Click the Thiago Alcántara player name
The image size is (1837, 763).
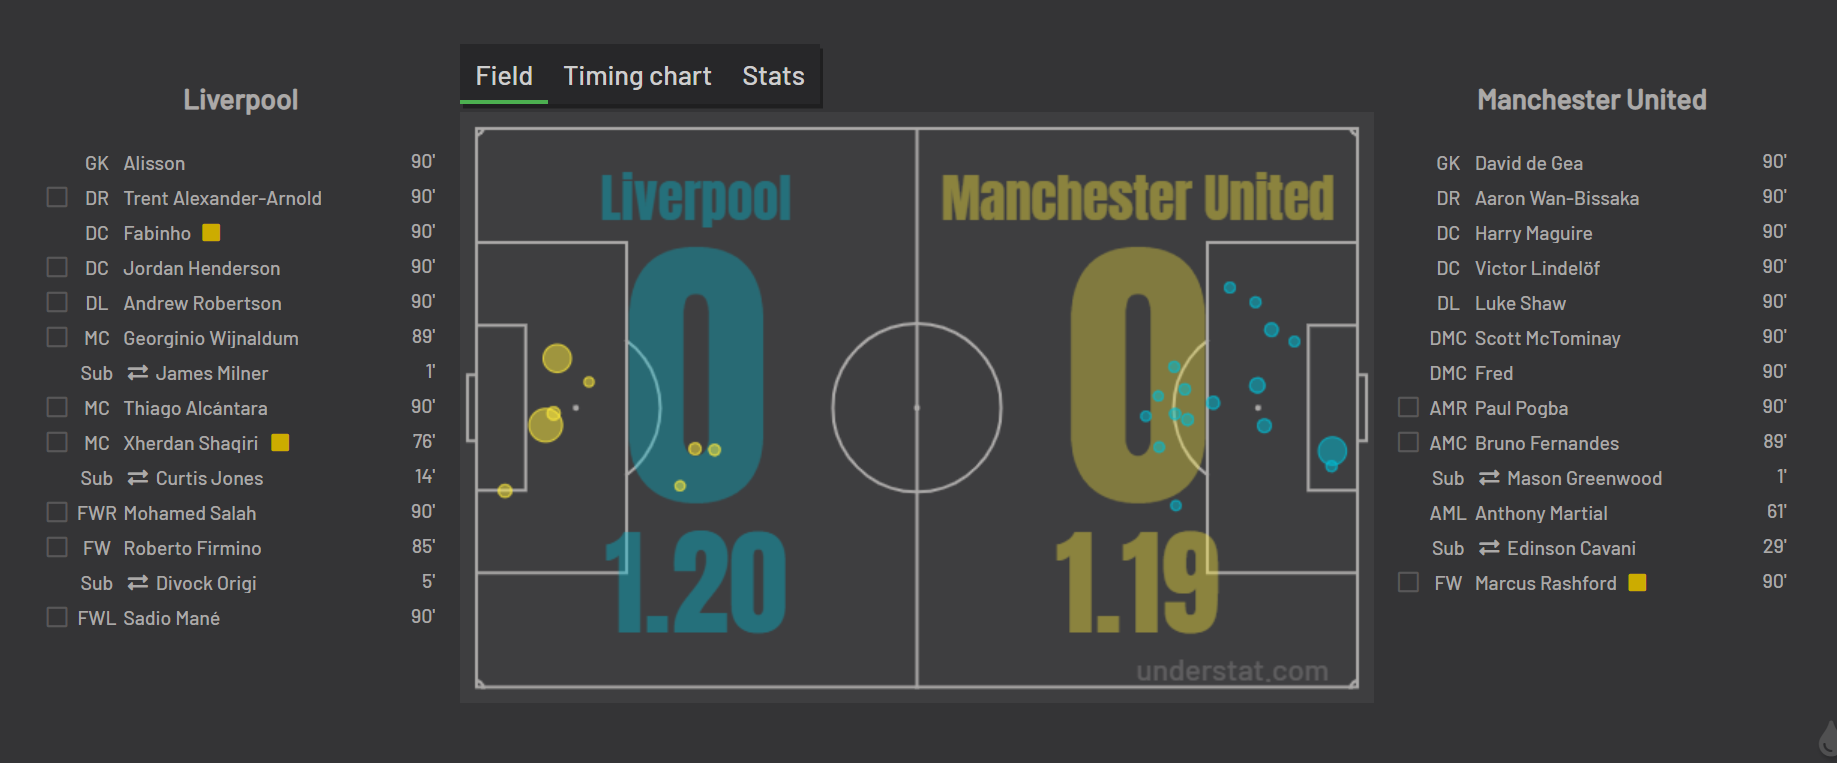click(x=195, y=408)
